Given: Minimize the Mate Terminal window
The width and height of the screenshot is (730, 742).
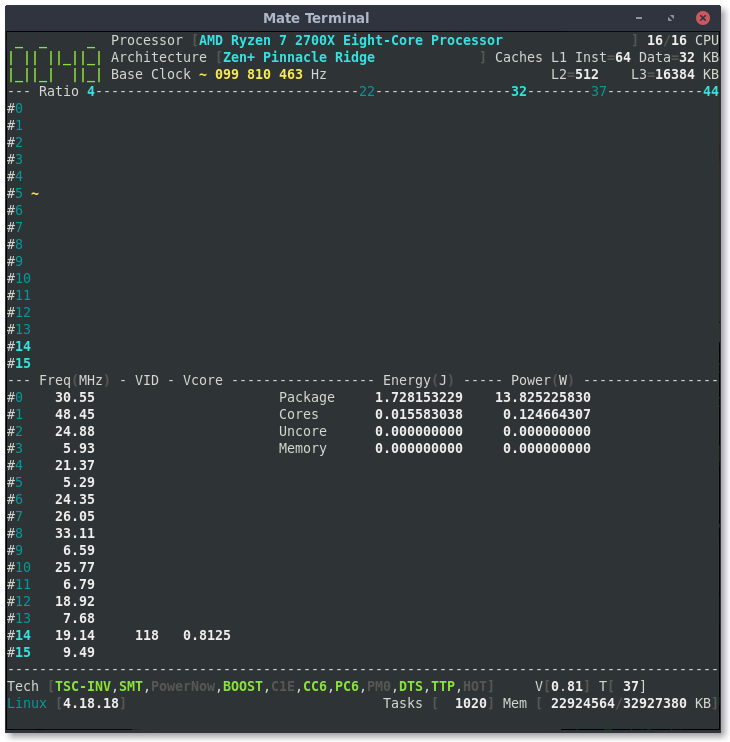Looking at the screenshot, I should [639, 18].
